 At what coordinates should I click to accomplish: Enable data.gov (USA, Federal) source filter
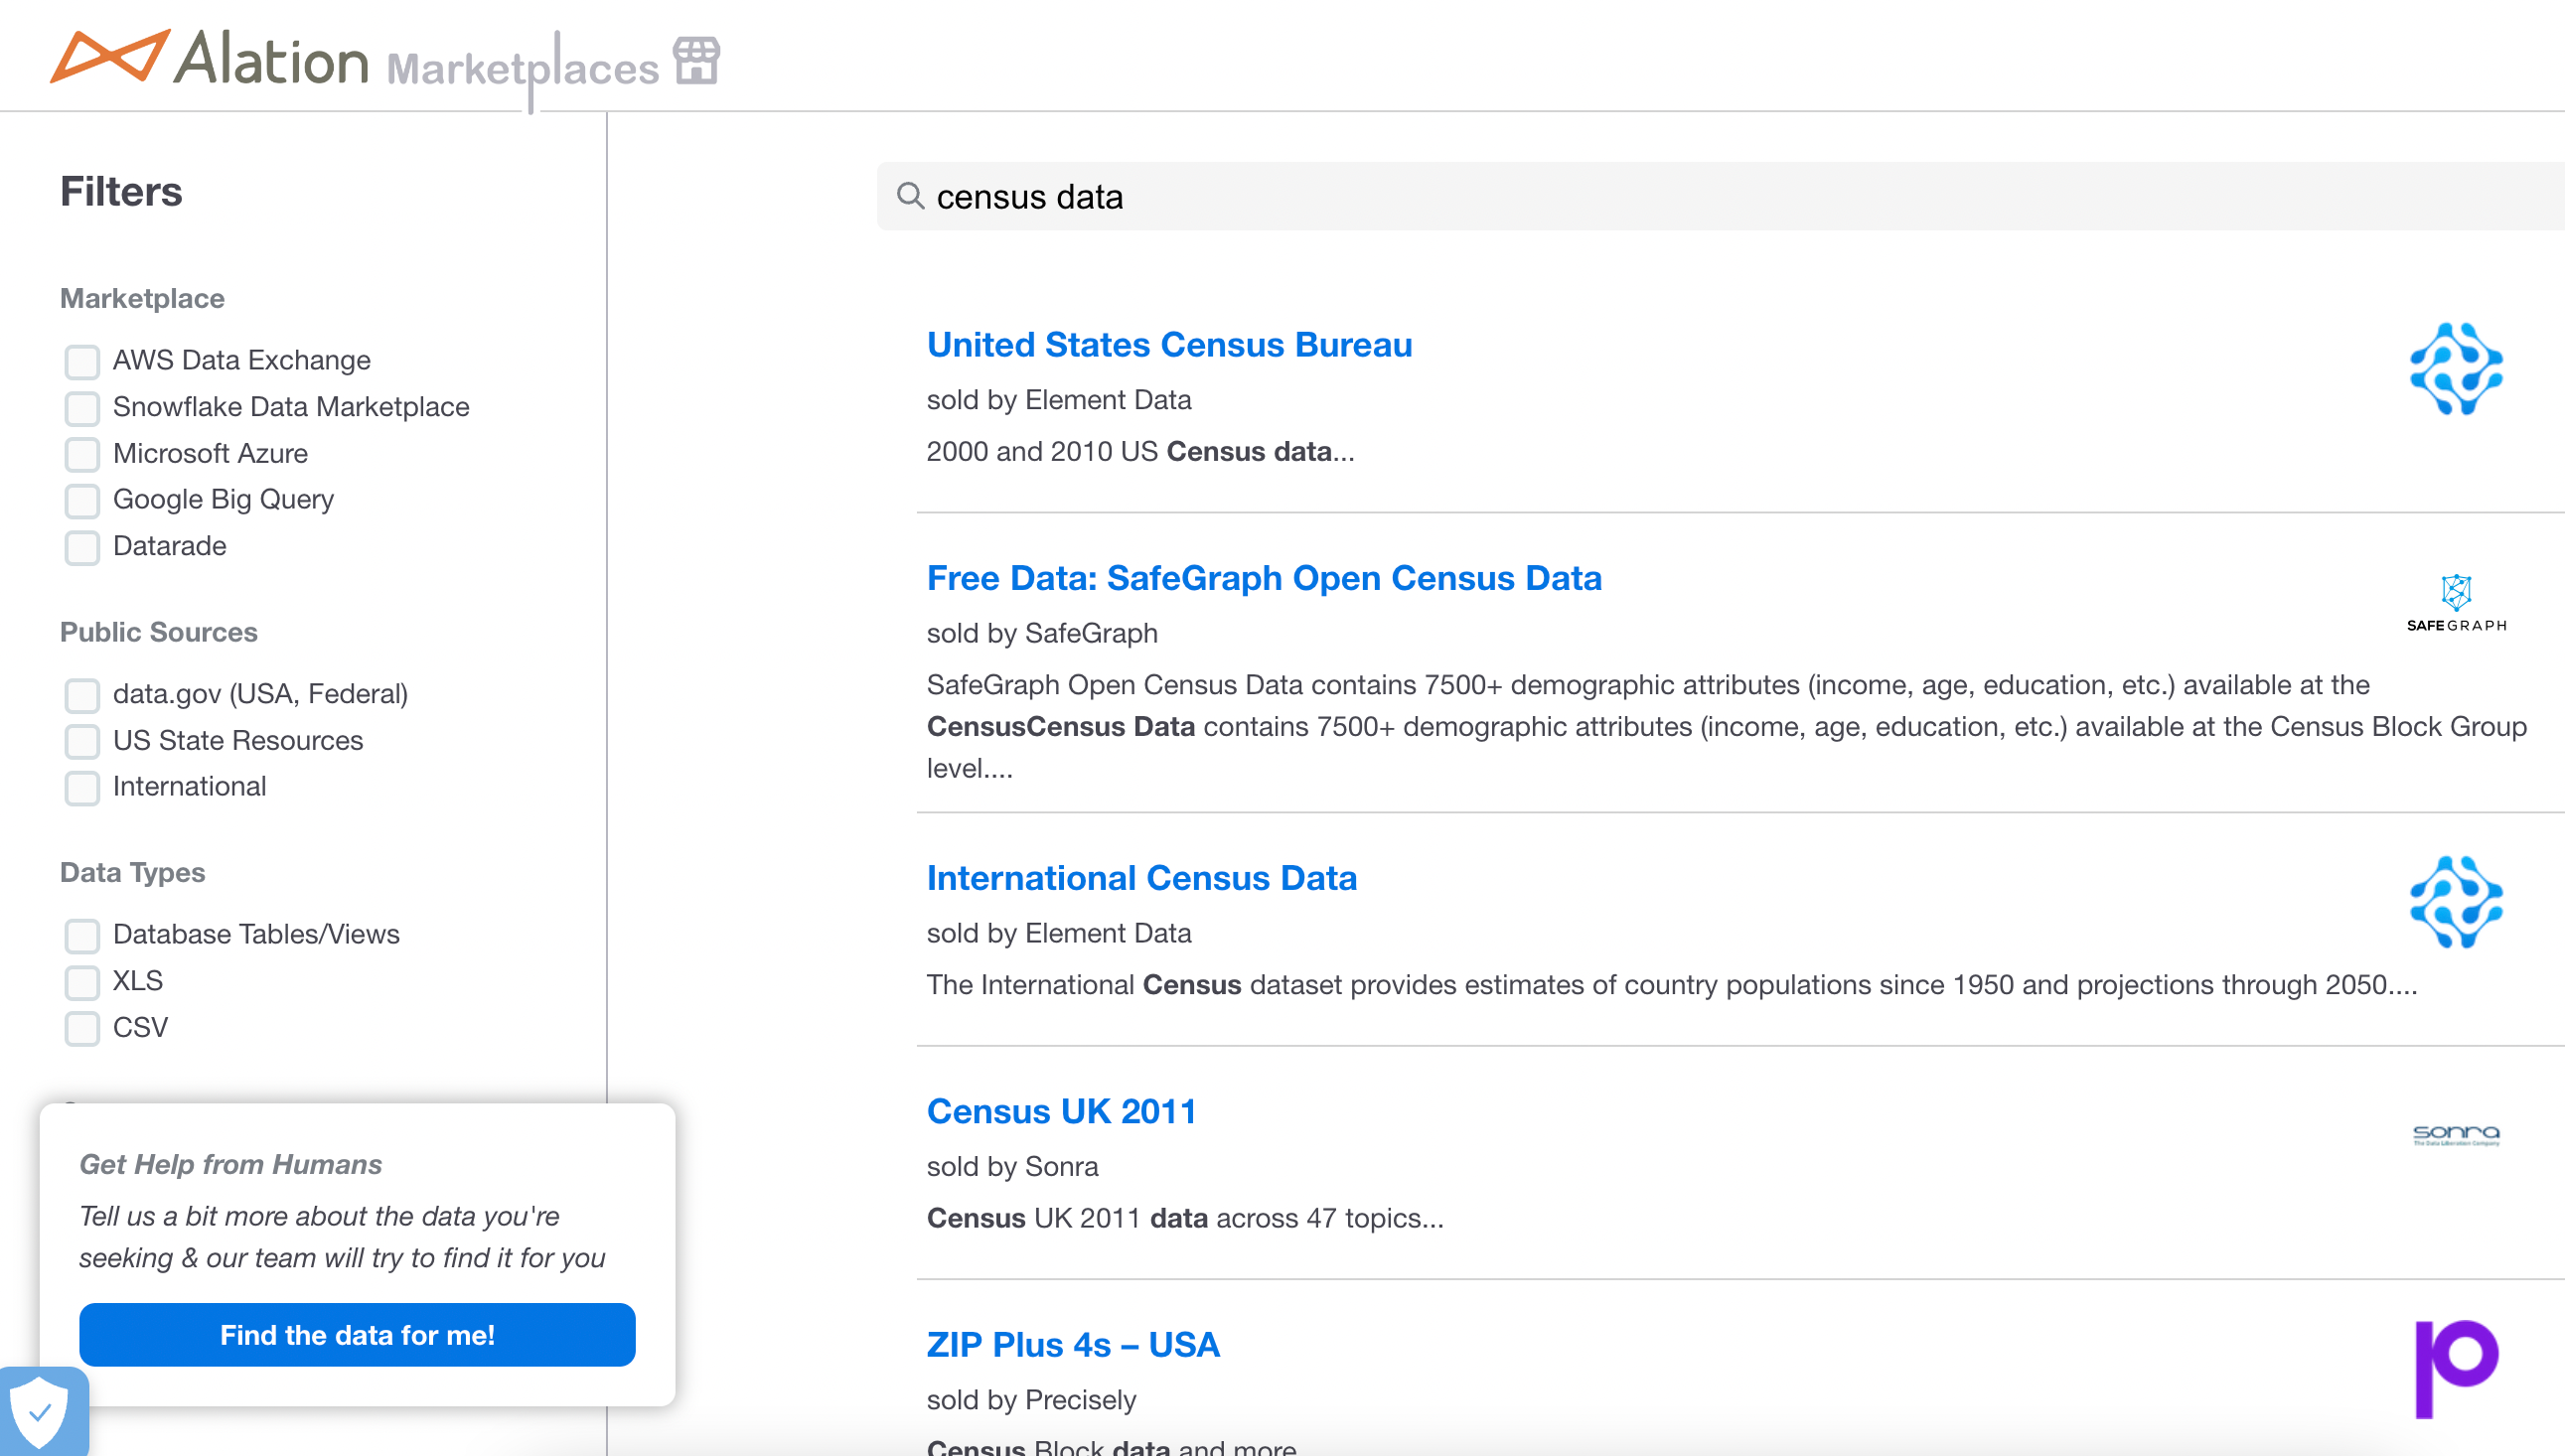[x=82, y=695]
